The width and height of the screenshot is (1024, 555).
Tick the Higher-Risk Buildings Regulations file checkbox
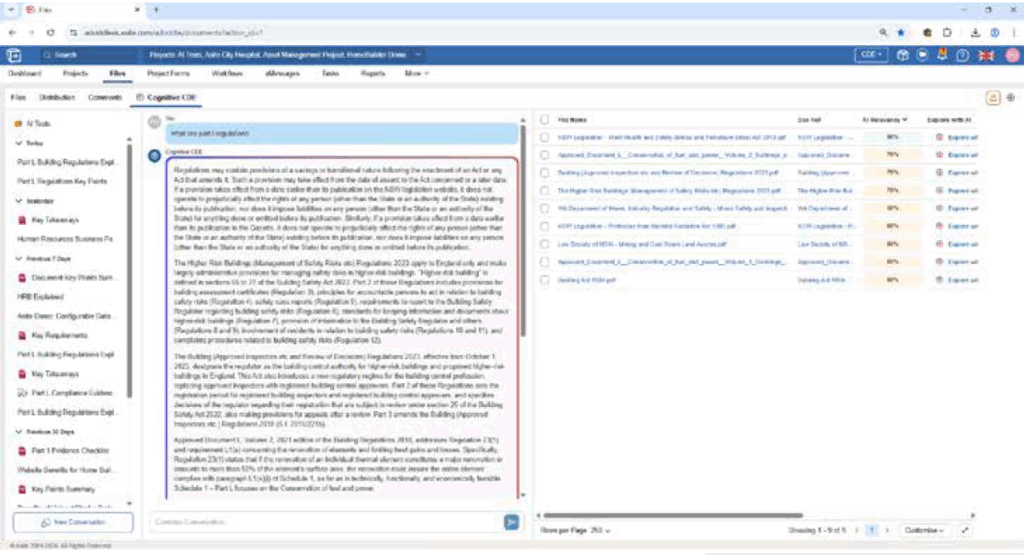click(544, 190)
